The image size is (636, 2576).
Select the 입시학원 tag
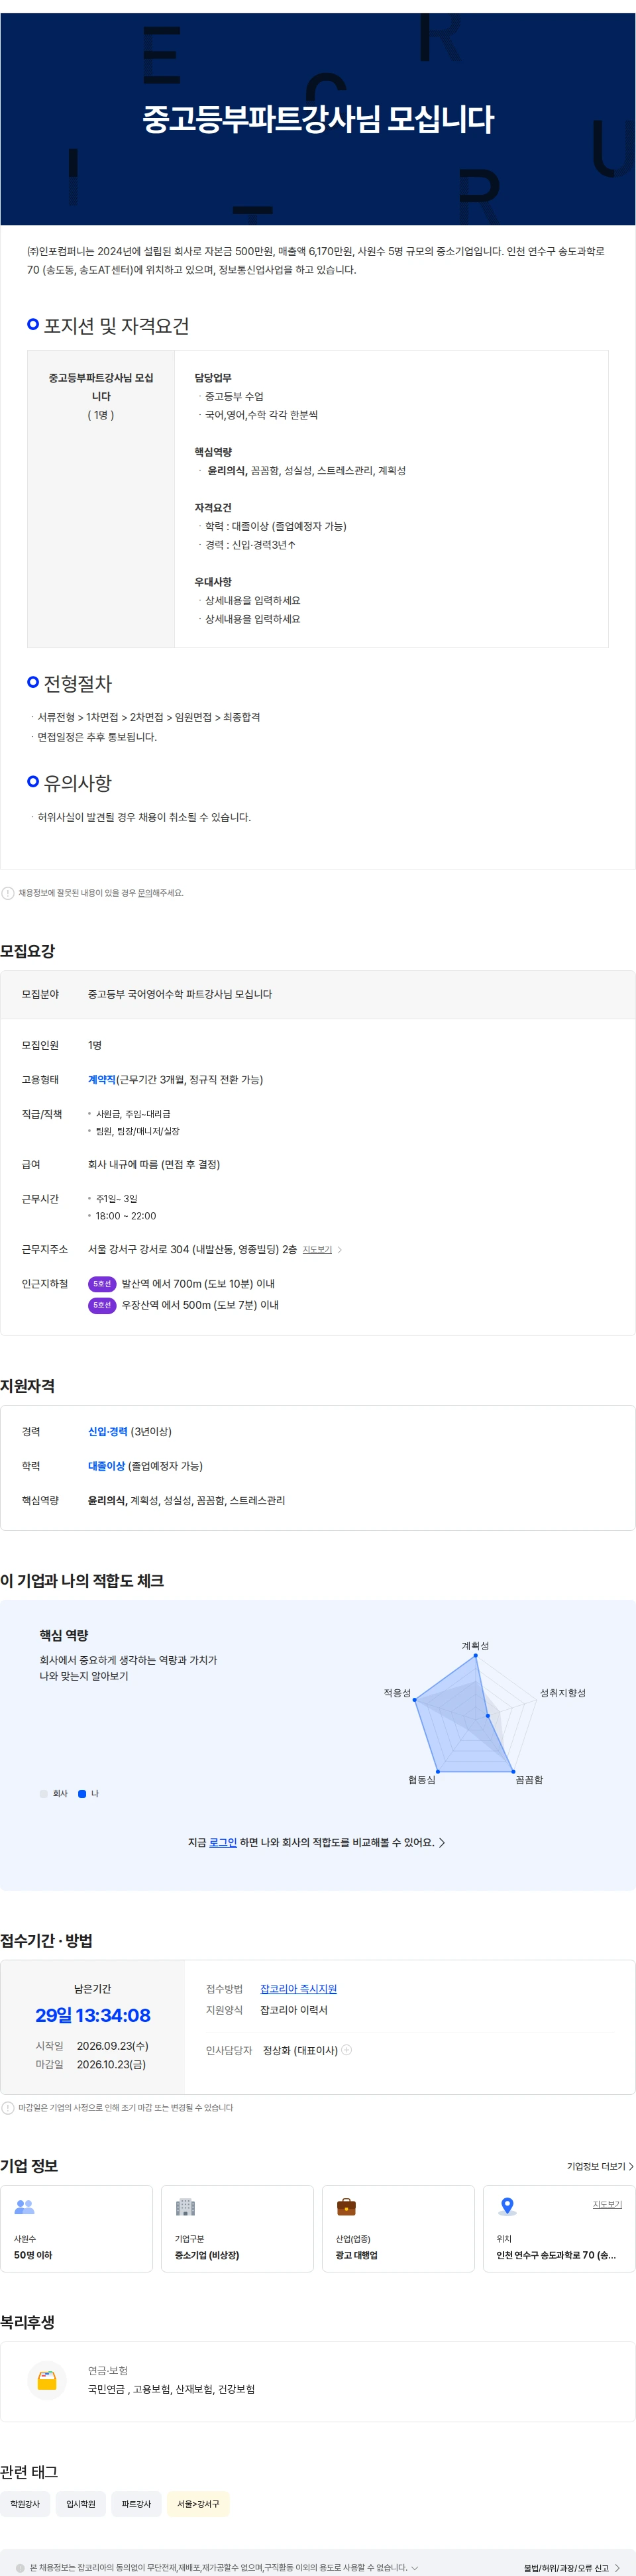pos(81,2504)
